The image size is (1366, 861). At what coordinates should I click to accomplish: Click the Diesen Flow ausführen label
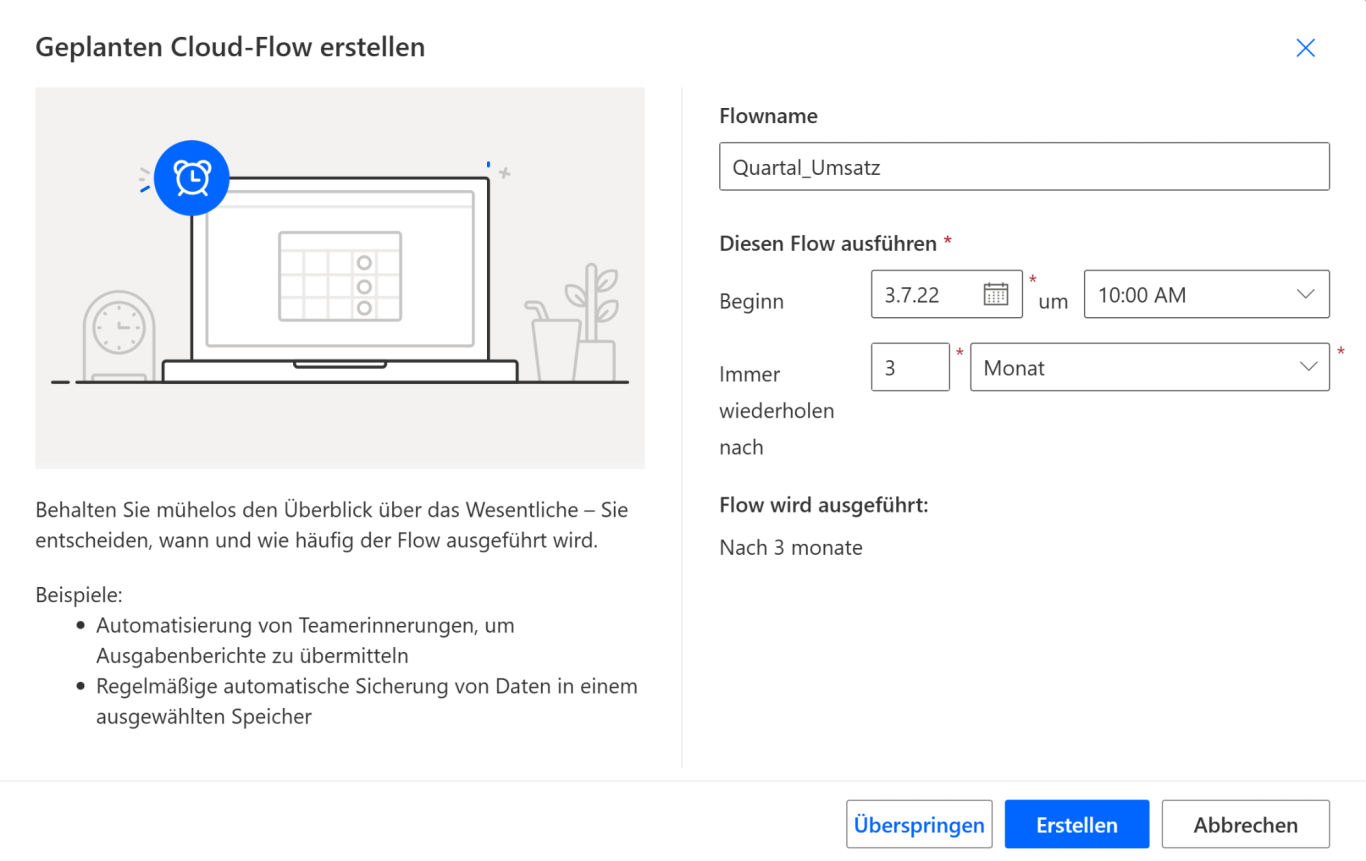click(x=828, y=243)
